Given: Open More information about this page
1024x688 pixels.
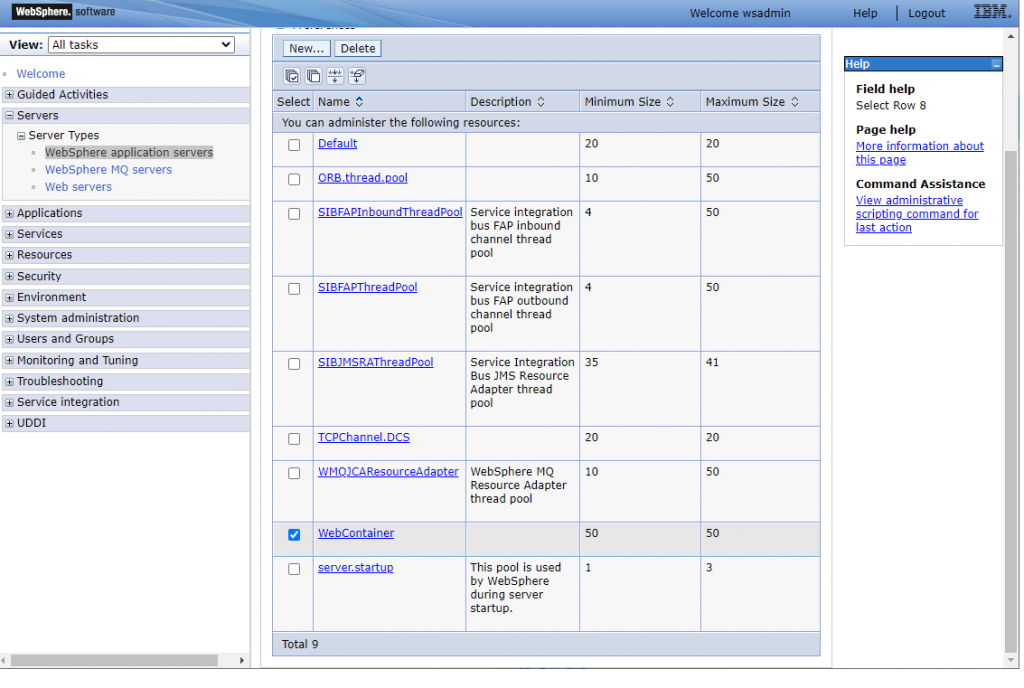Looking at the screenshot, I should [x=920, y=153].
